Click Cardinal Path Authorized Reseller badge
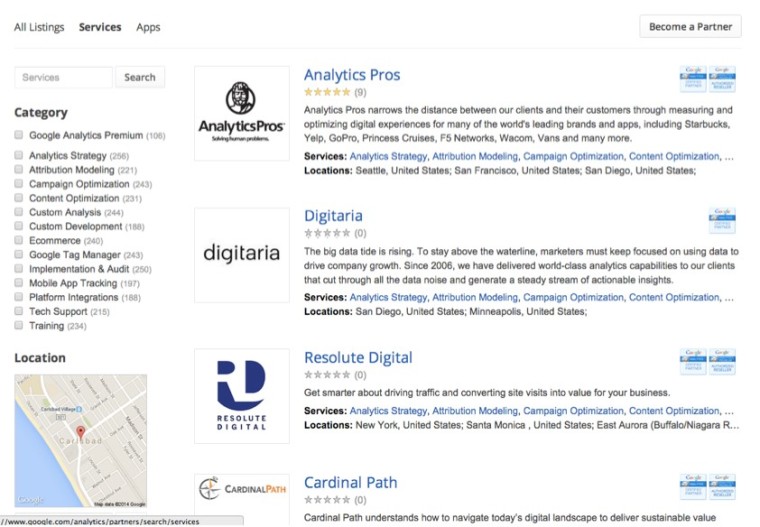Image resolution: width=760 pixels, height=527 pixels. pos(722,487)
